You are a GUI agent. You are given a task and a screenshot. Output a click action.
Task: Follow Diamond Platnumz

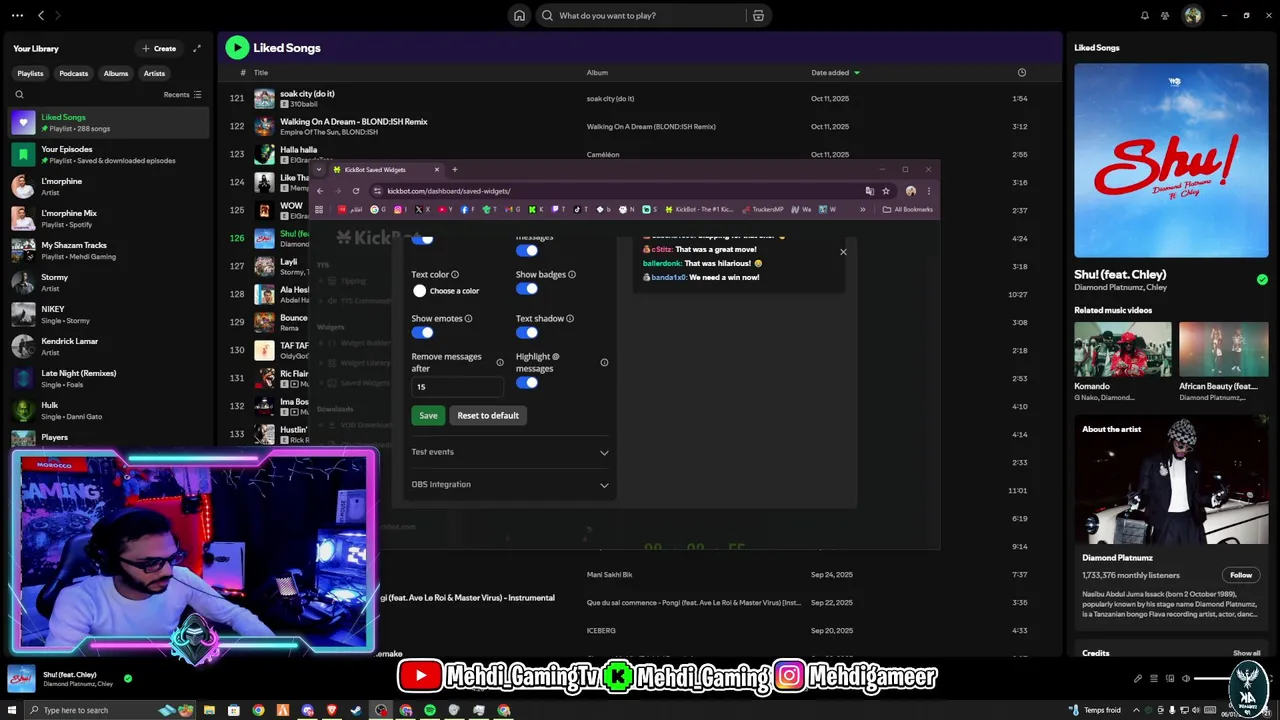coord(1241,575)
